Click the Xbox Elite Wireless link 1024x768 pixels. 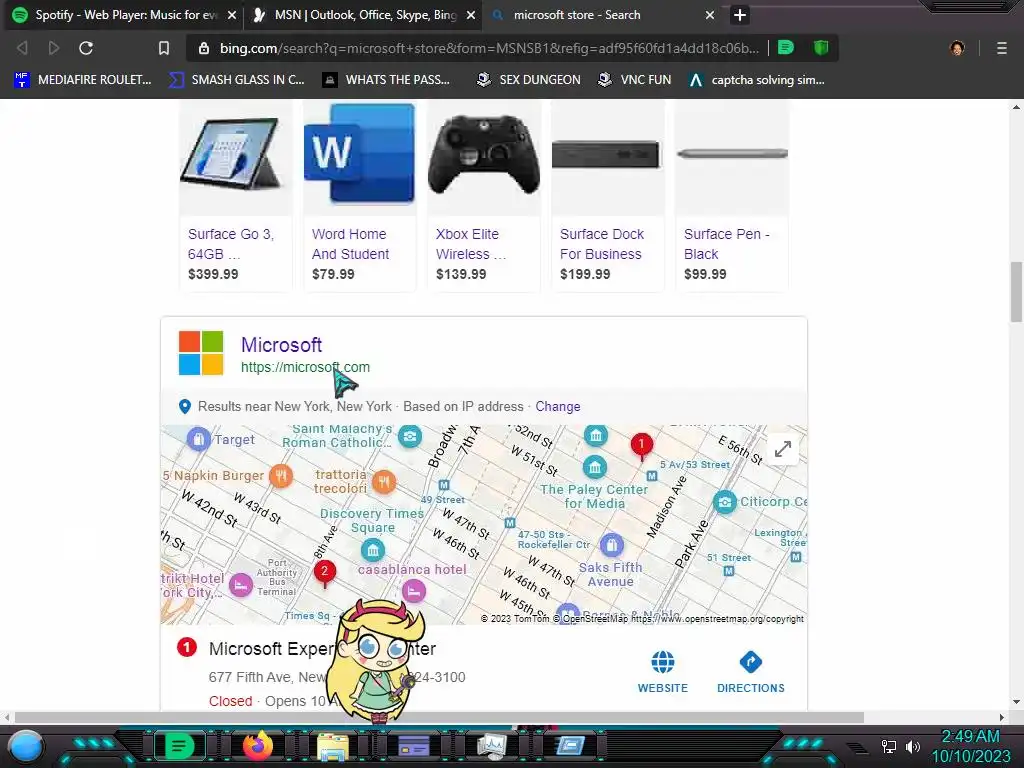click(x=470, y=244)
